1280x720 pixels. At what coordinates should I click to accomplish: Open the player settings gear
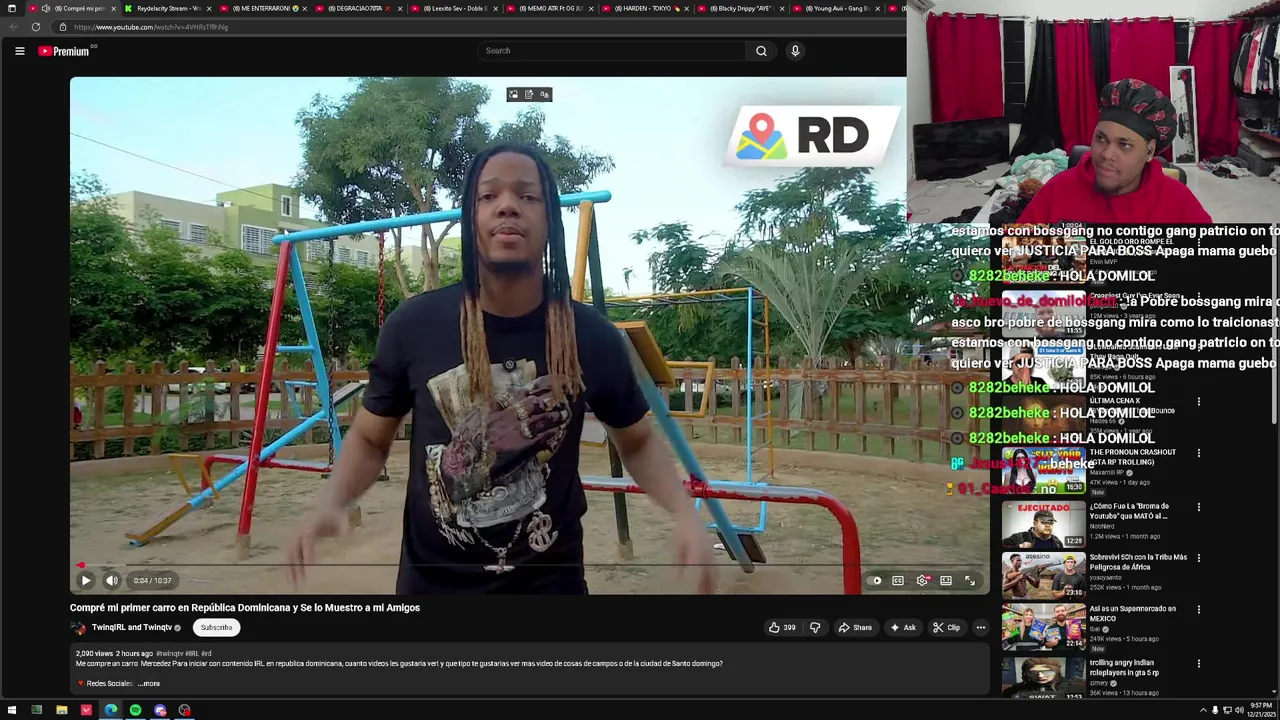tap(922, 580)
